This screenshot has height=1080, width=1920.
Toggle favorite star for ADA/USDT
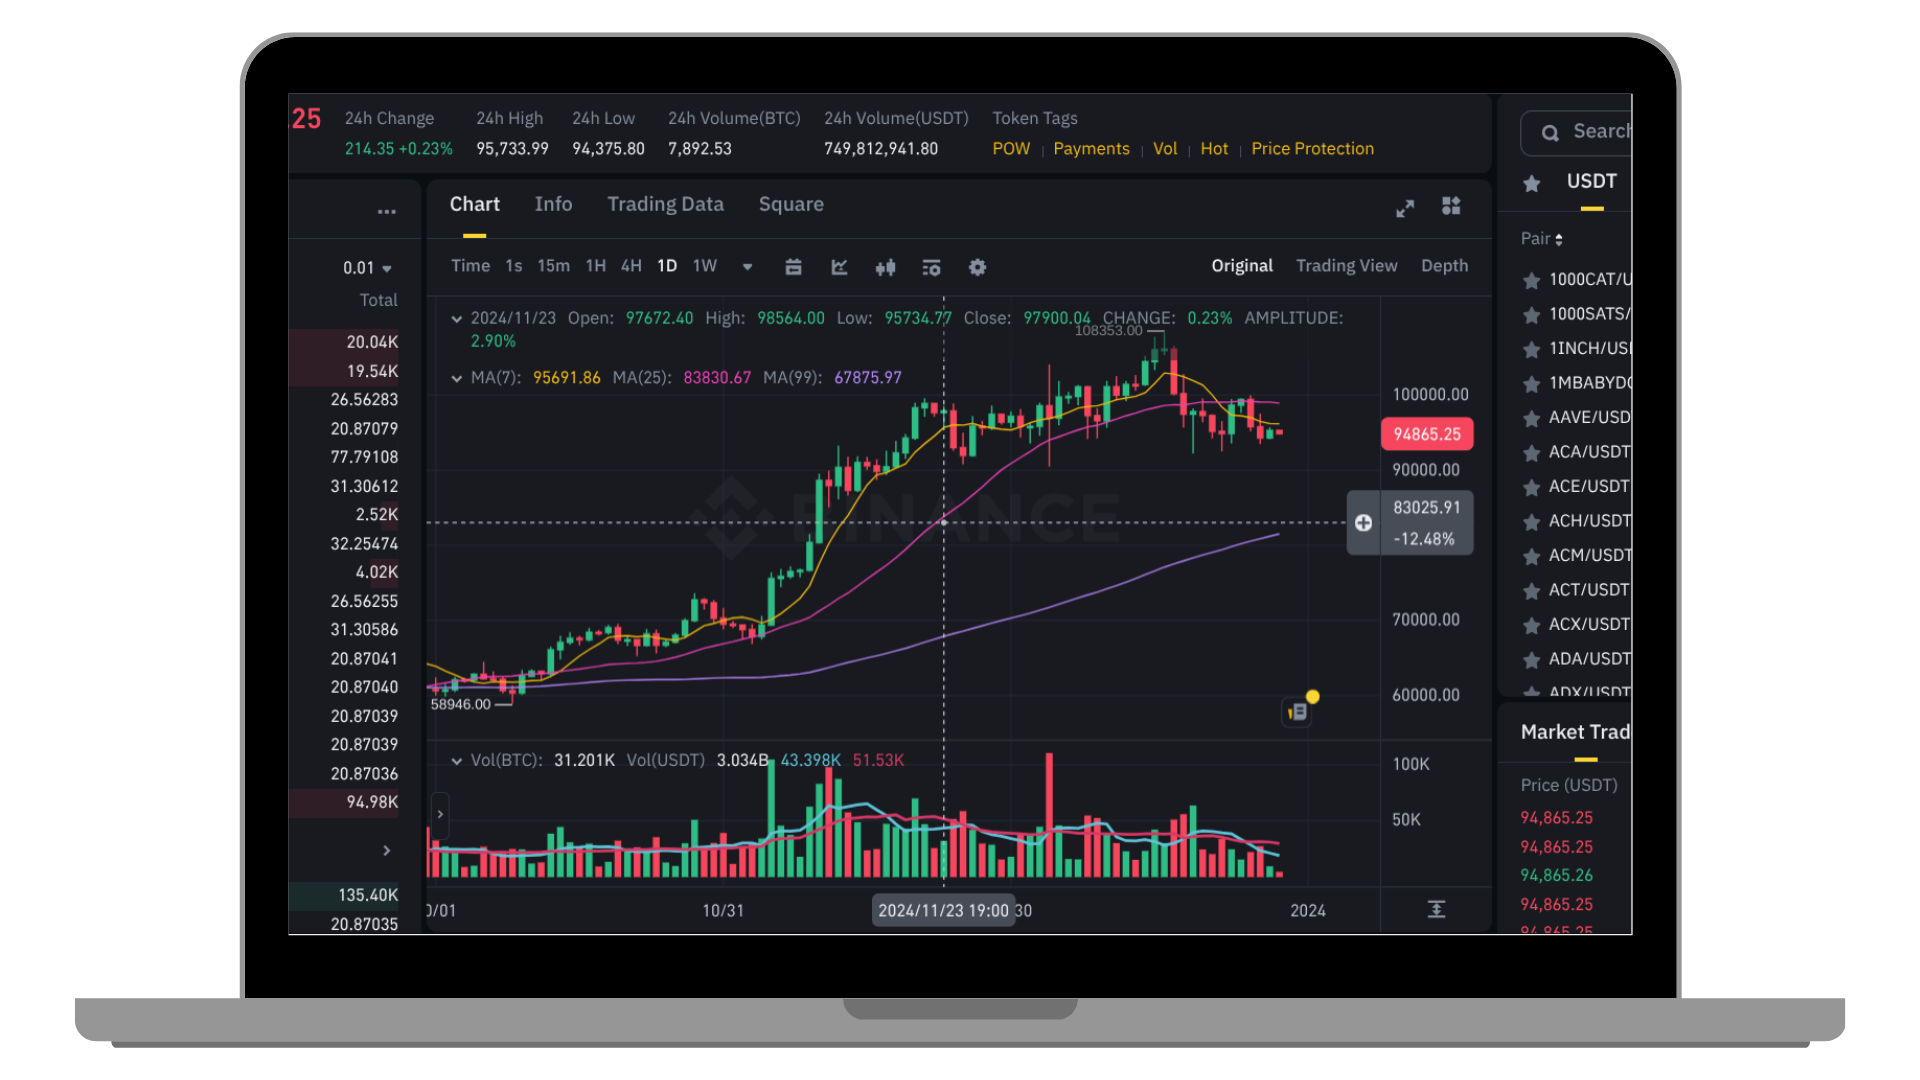1531,660
